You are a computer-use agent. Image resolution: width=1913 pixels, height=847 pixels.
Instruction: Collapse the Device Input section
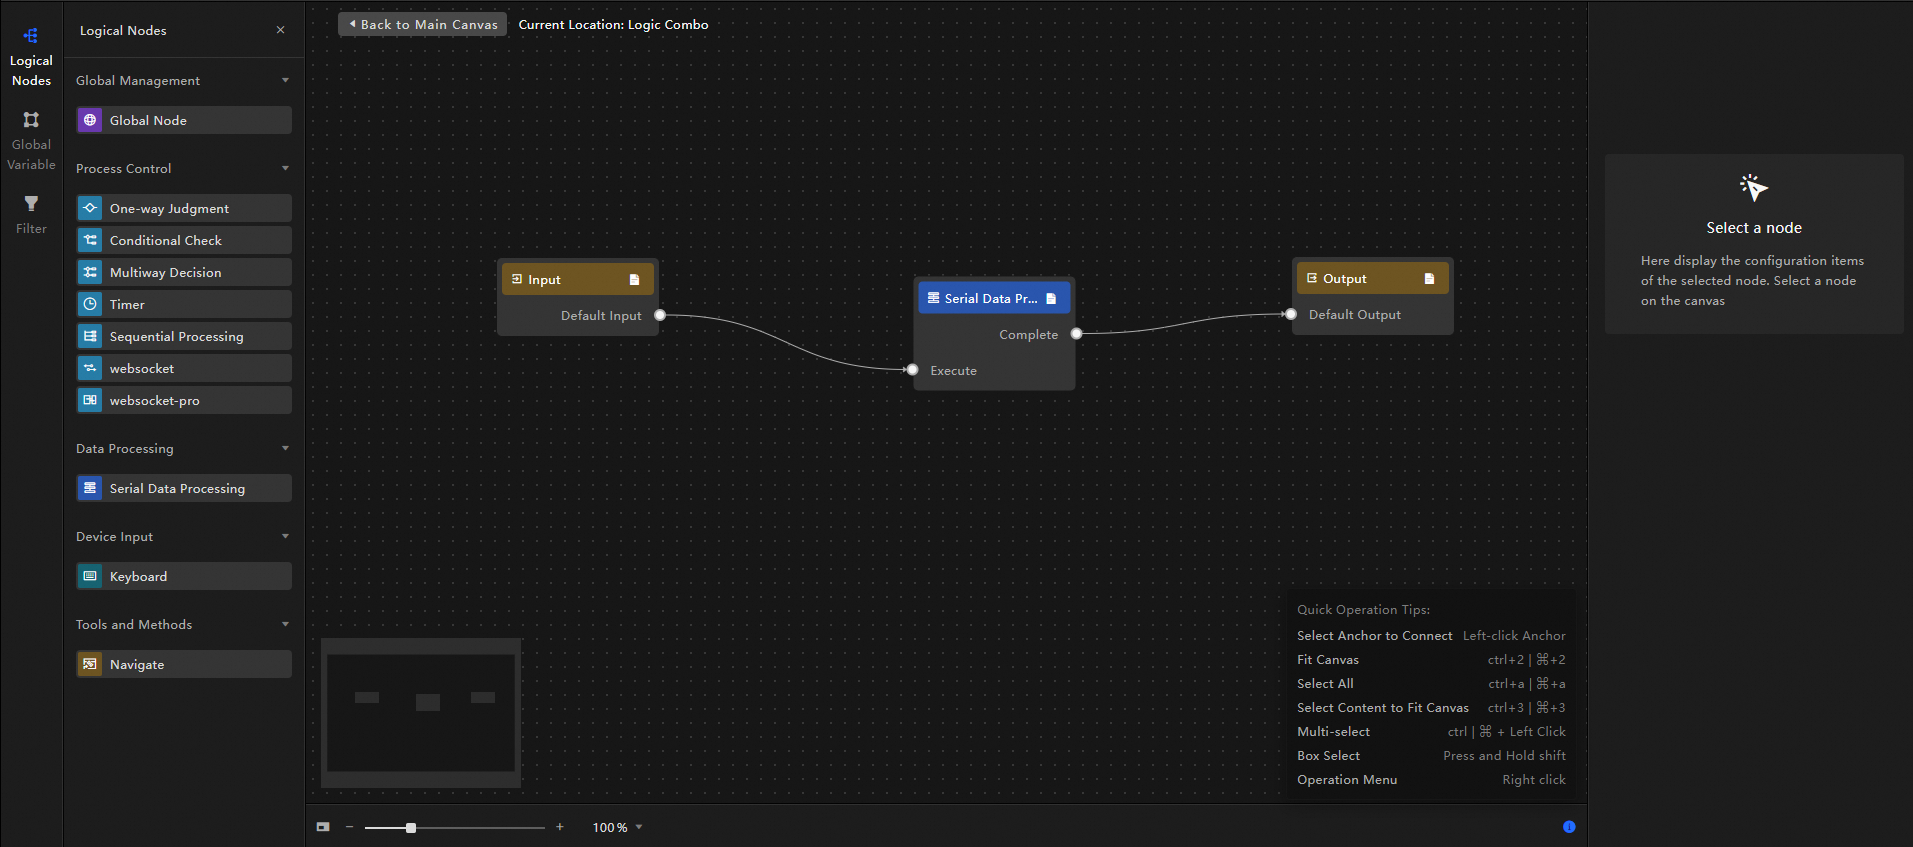click(285, 536)
